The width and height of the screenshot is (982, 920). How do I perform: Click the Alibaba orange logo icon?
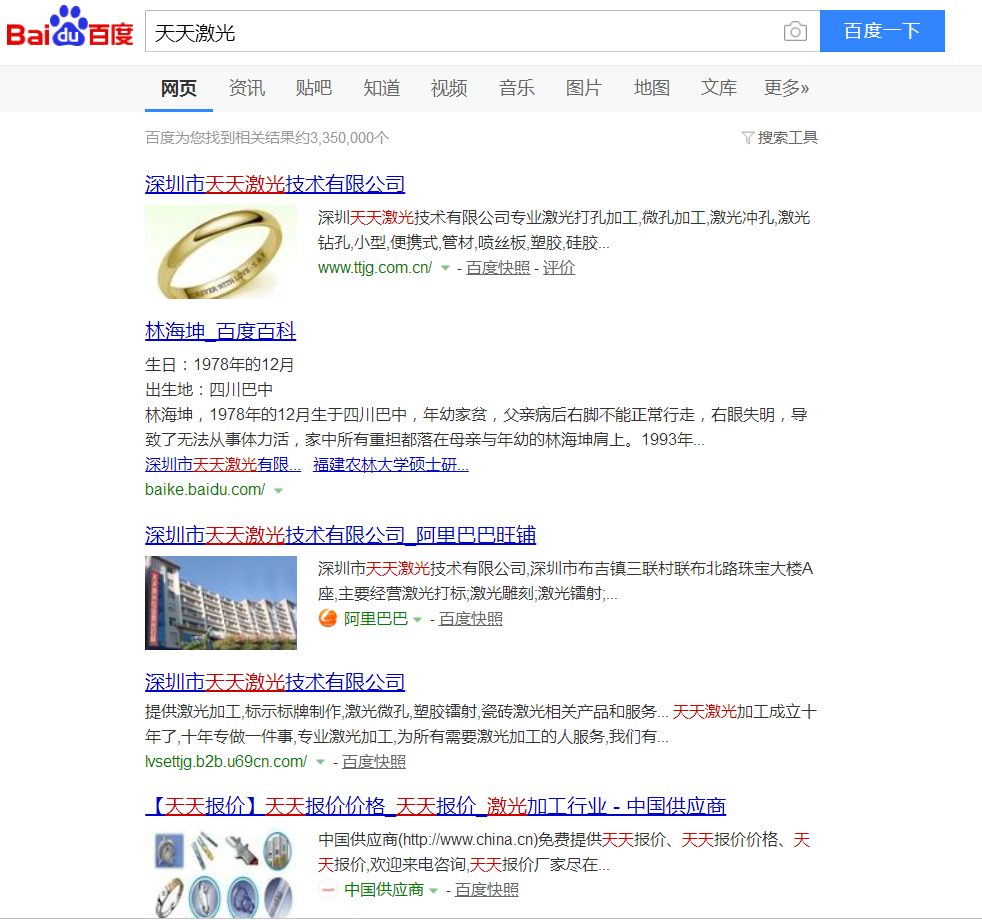[x=328, y=619]
